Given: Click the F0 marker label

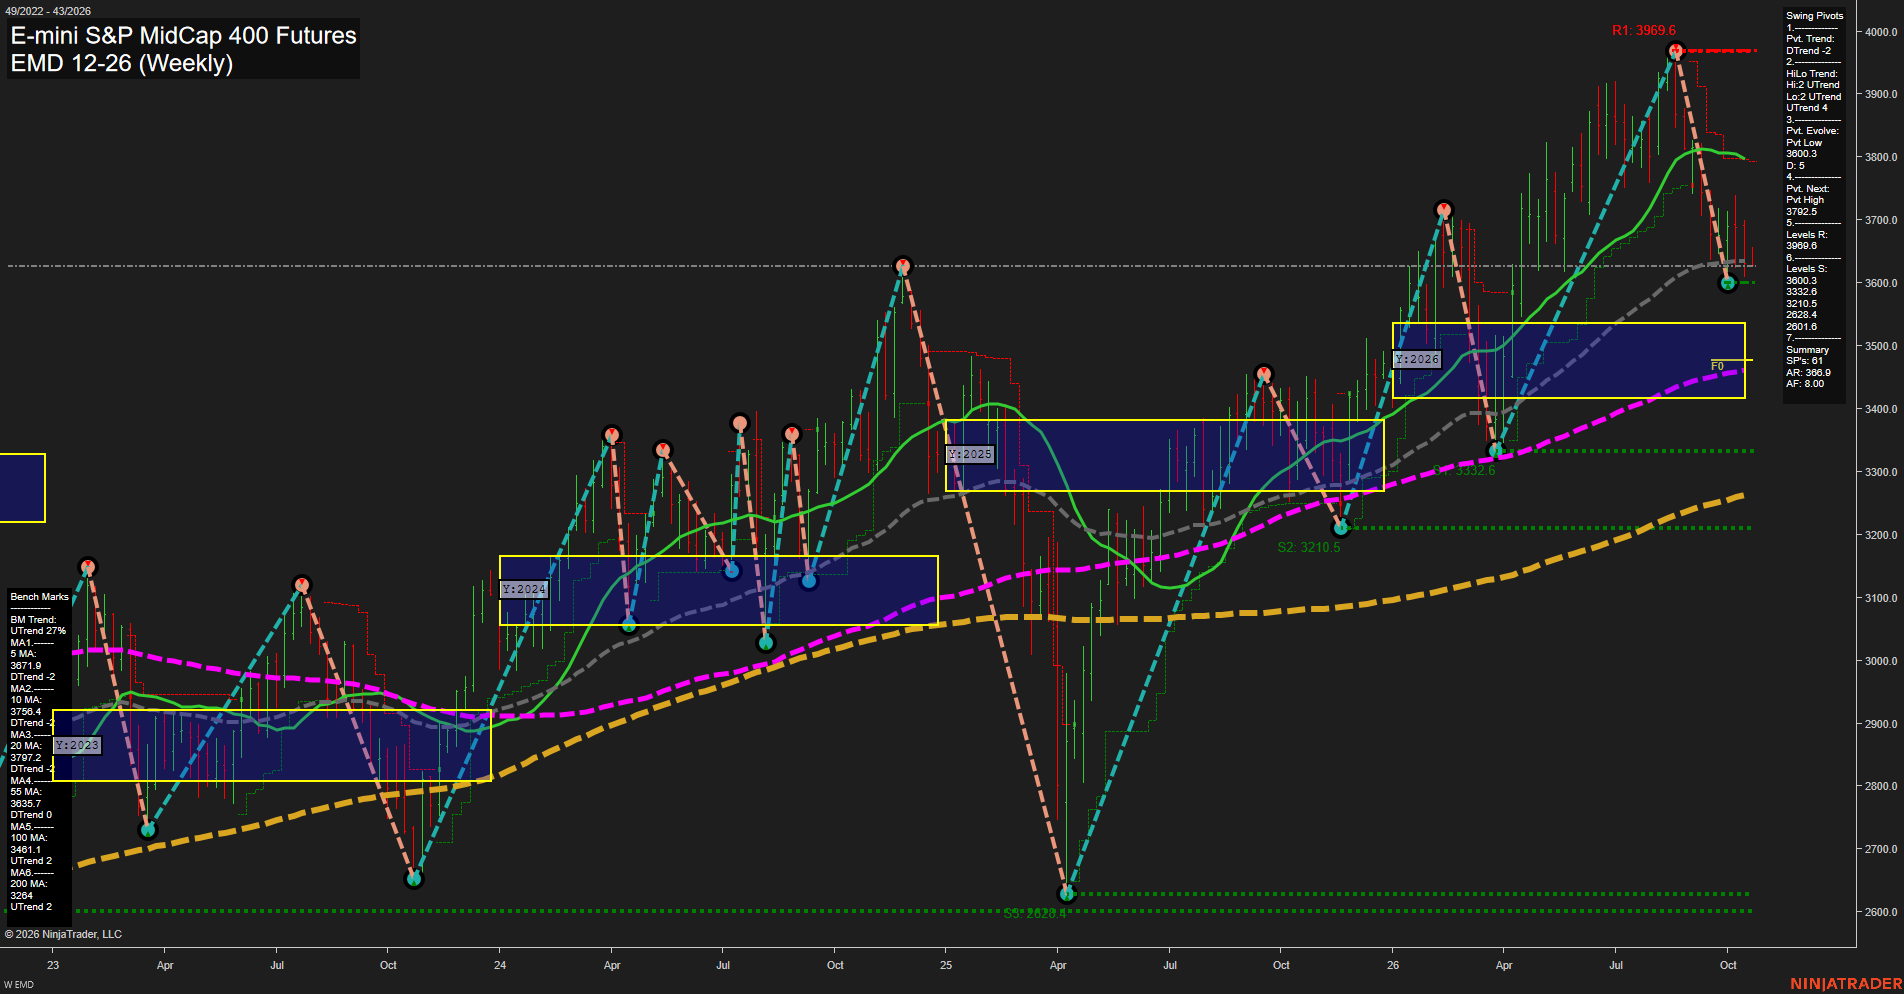Looking at the screenshot, I should point(1717,366).
